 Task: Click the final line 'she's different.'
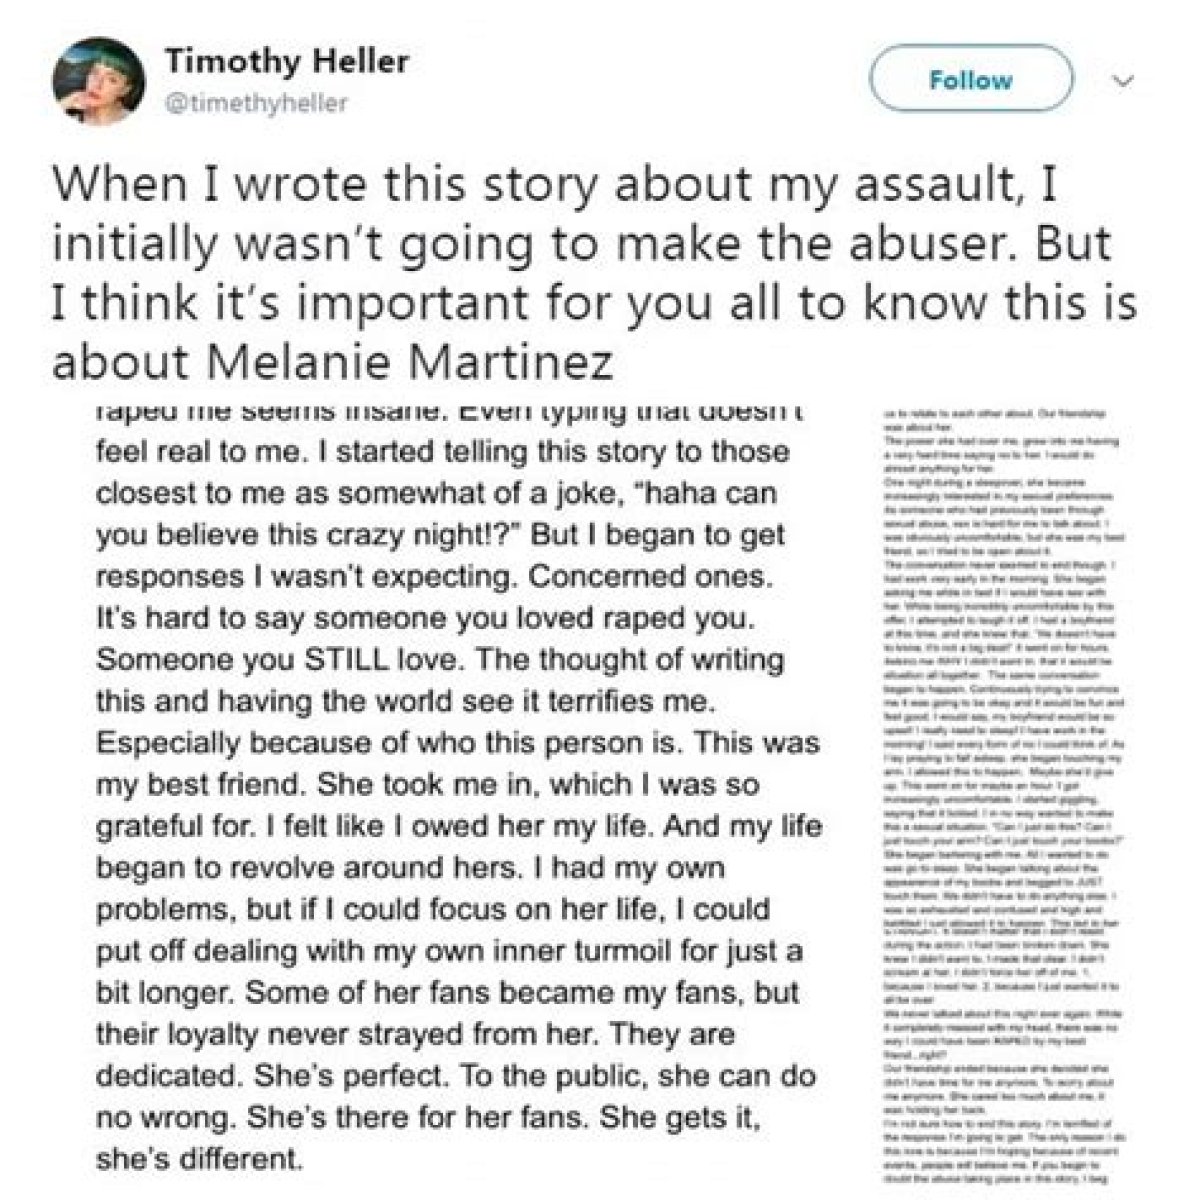(x=198, y=1161)
